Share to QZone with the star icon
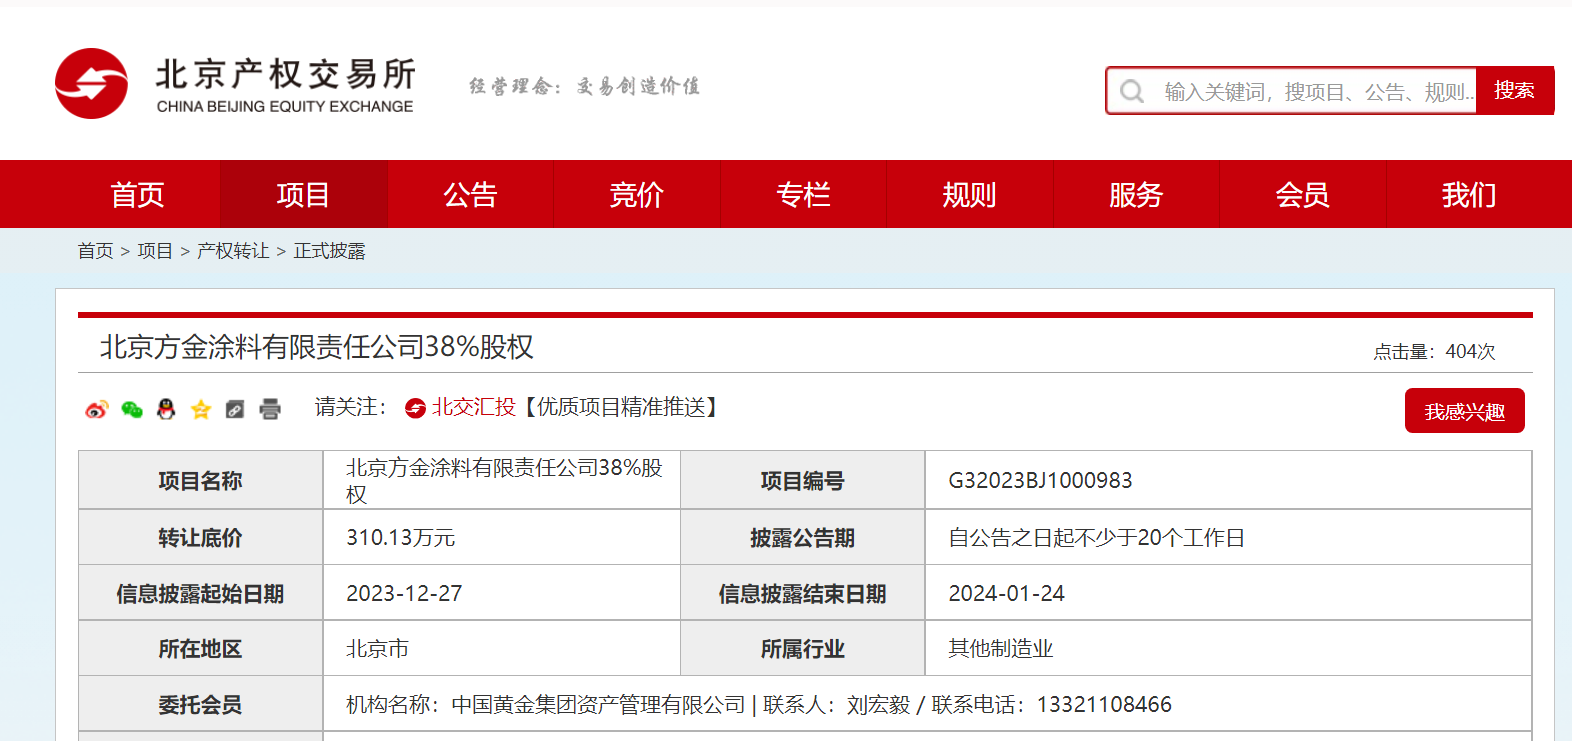Screen dimensions: 1572x741 click(201, 409)
